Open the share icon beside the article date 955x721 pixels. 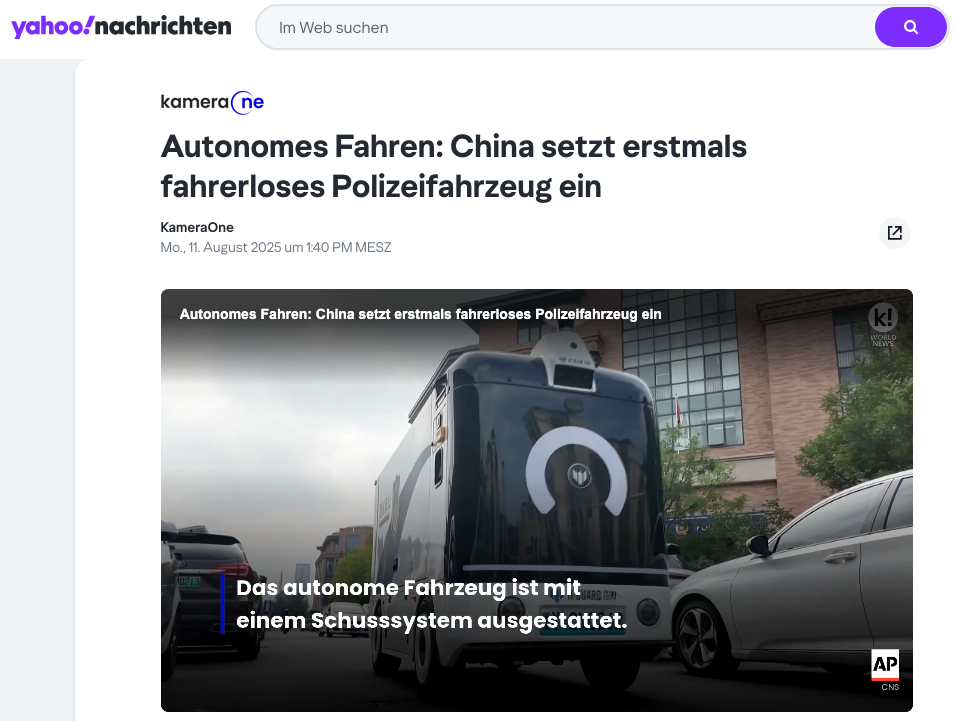point(895,233)
